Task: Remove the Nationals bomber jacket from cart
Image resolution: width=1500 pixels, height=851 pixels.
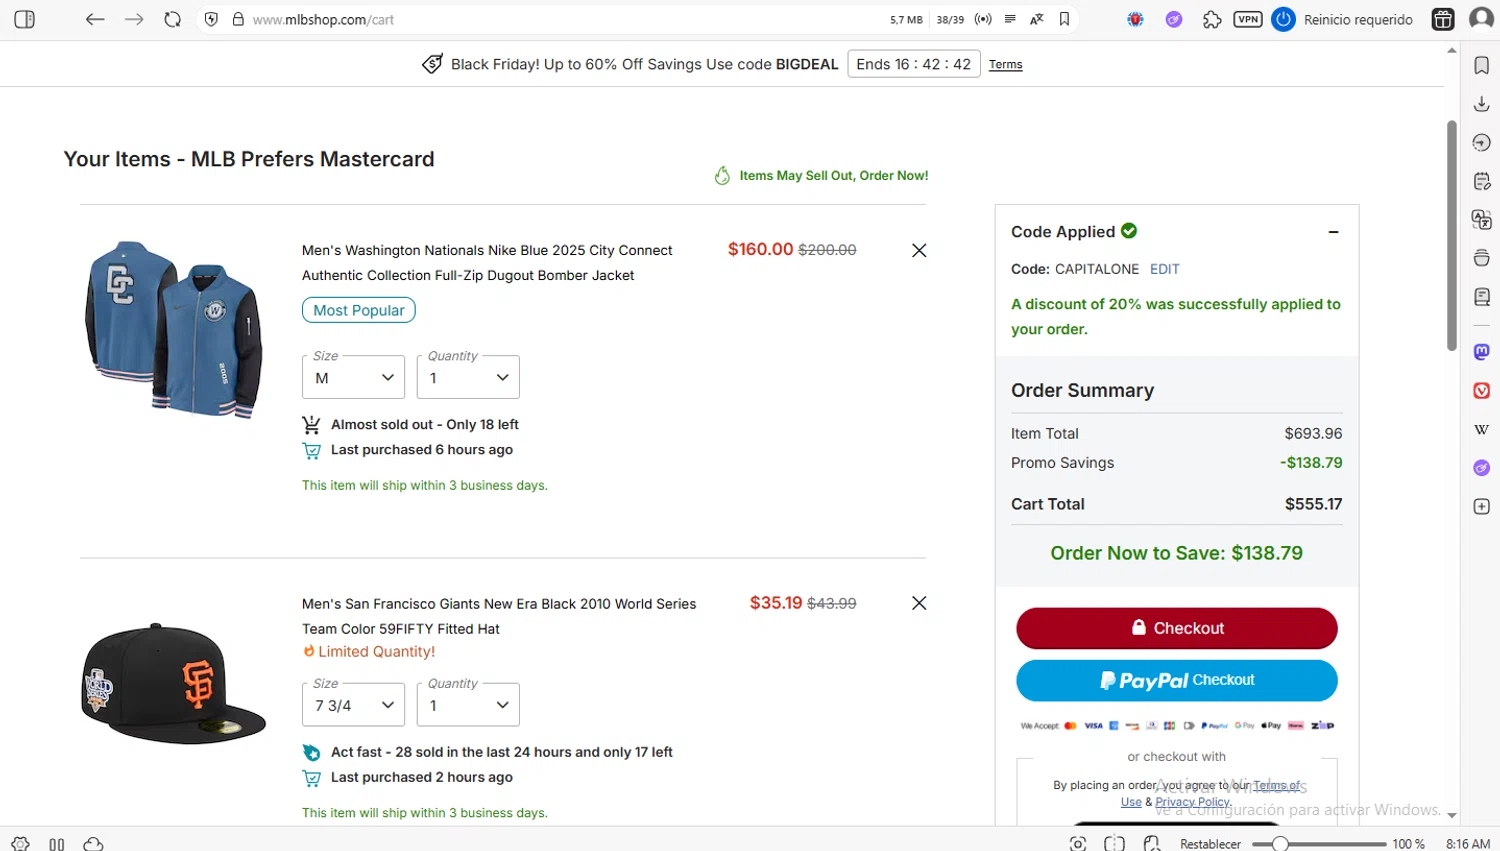Action: coord(919,250)
